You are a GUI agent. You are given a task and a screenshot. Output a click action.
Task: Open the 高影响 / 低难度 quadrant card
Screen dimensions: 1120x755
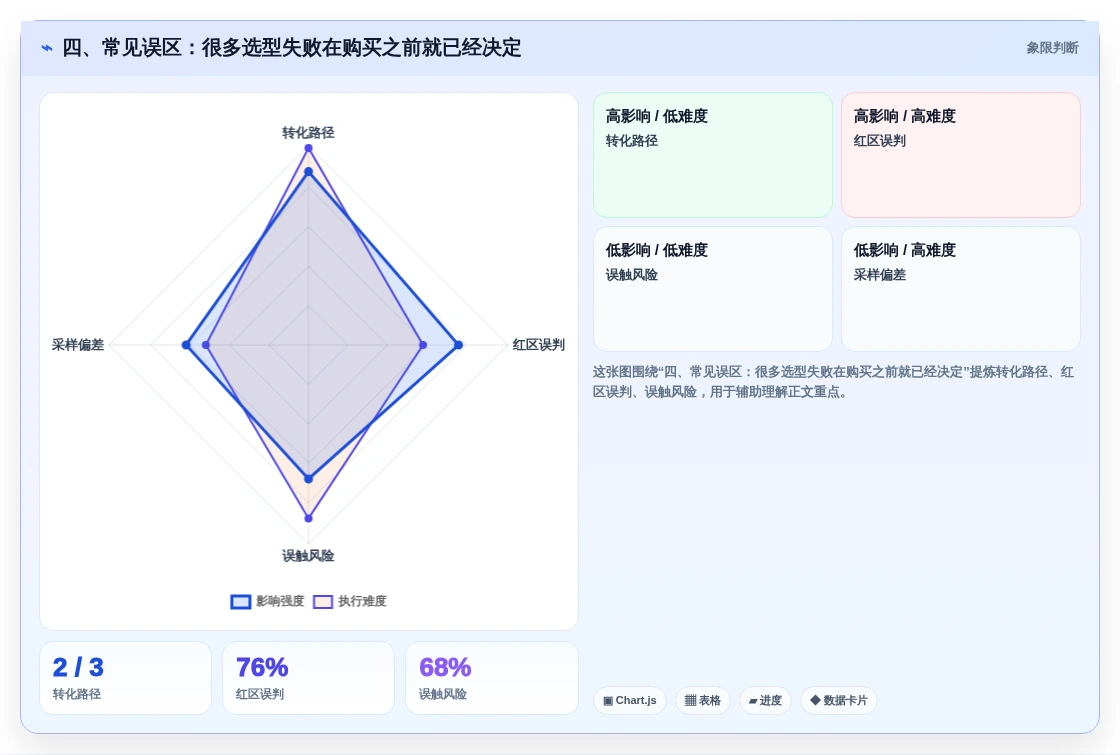pyautogui.click(x=713, y=155)
